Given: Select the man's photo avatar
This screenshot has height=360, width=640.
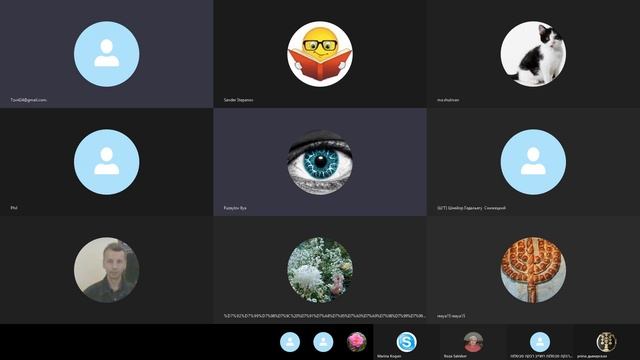Looking at the screenshot, I should tap(107, 270).
